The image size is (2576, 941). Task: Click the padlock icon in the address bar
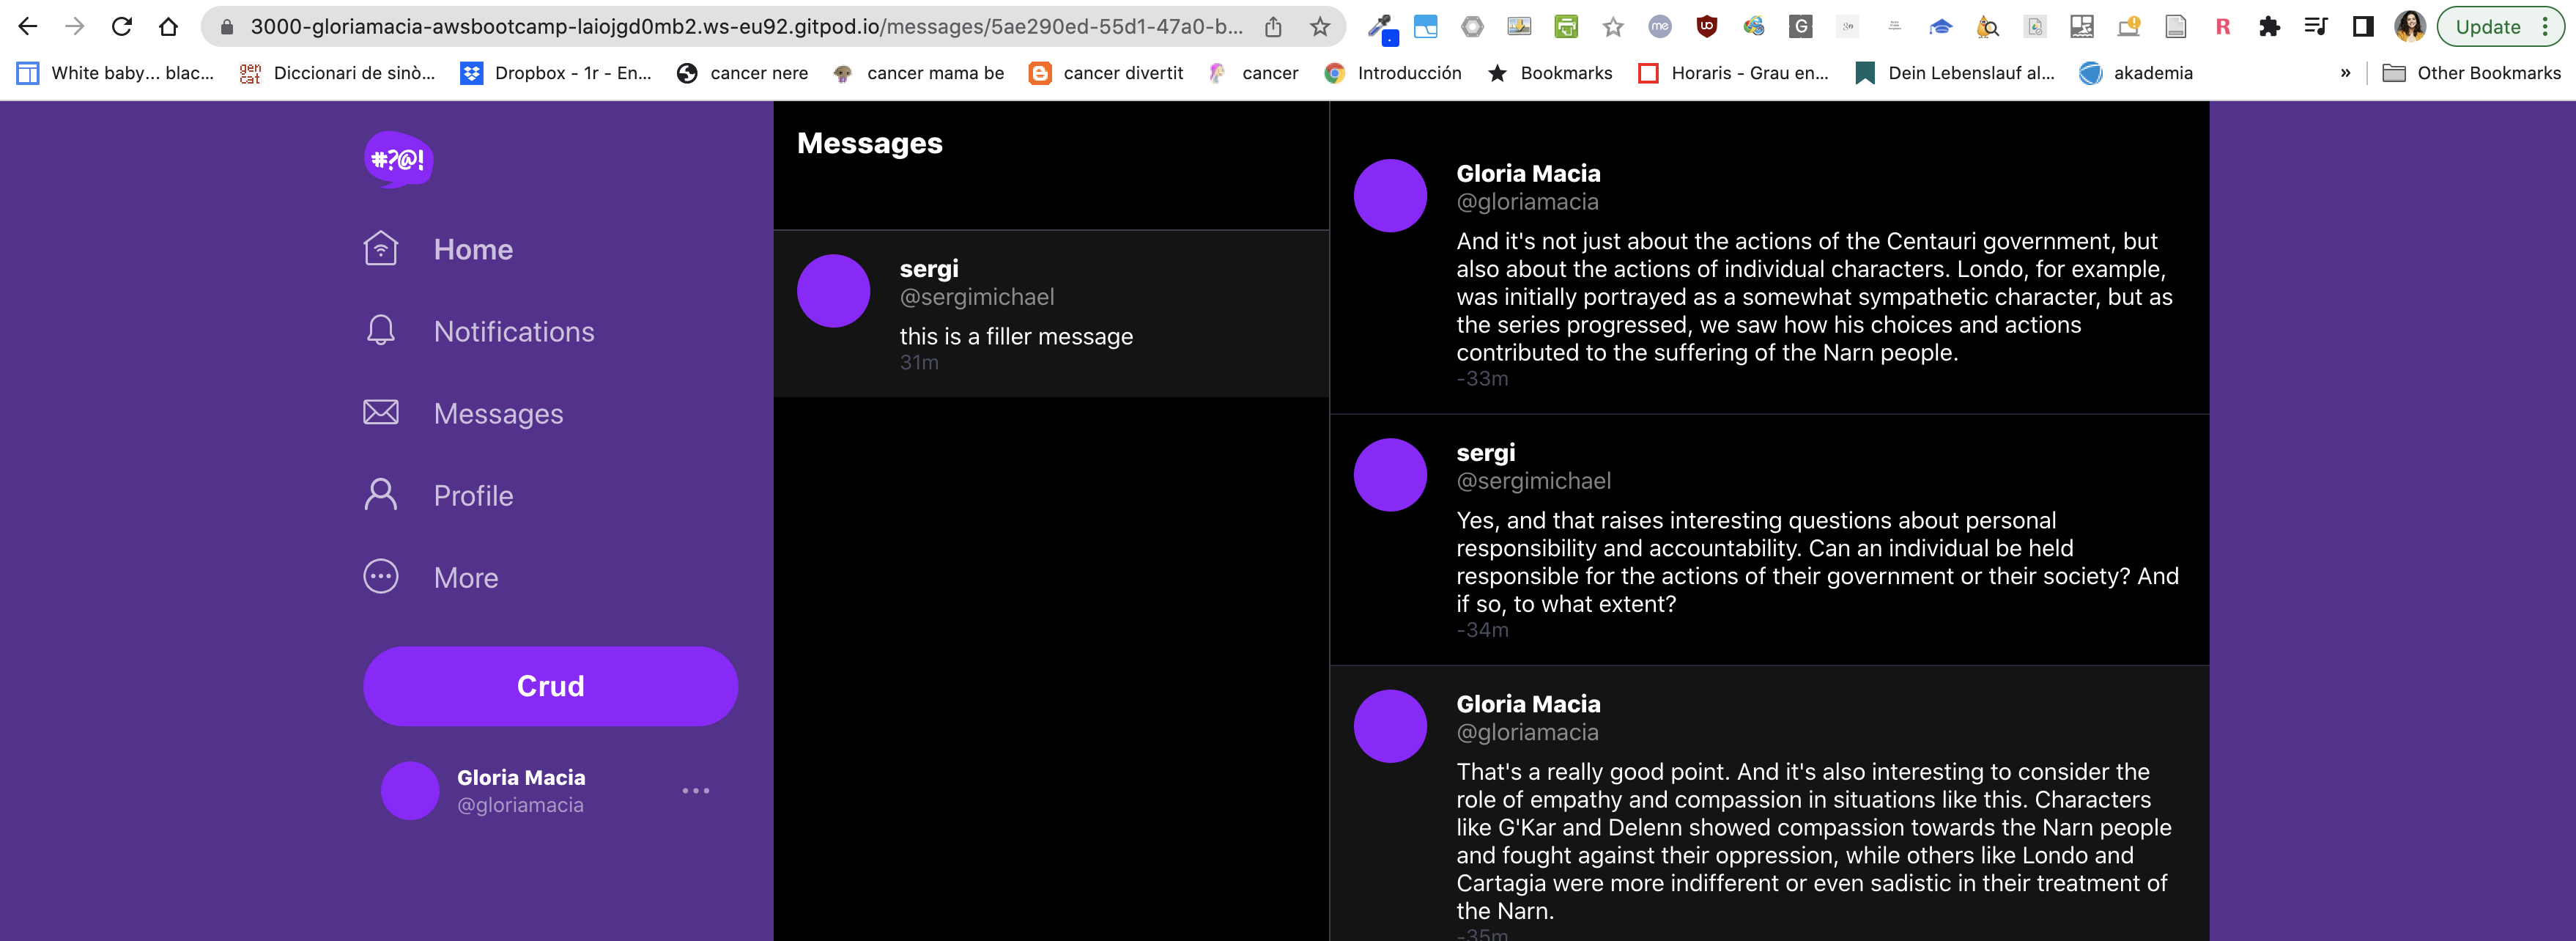point(226,27)
